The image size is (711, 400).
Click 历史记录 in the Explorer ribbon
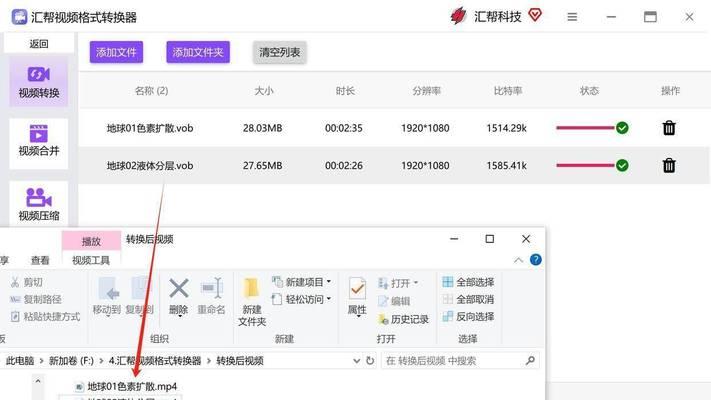tap(403, 319)
